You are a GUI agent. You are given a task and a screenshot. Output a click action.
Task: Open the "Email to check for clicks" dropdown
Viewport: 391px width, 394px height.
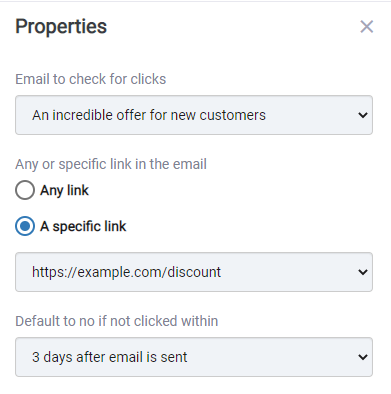tap(194, 115)
